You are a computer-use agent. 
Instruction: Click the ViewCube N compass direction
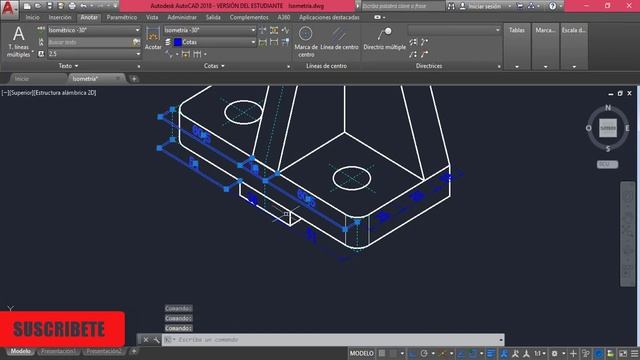point(608,108)
